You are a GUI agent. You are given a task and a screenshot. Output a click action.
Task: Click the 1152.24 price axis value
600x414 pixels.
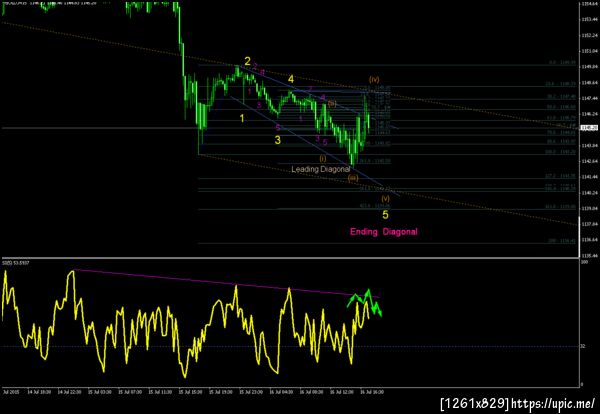pos(590,35)
